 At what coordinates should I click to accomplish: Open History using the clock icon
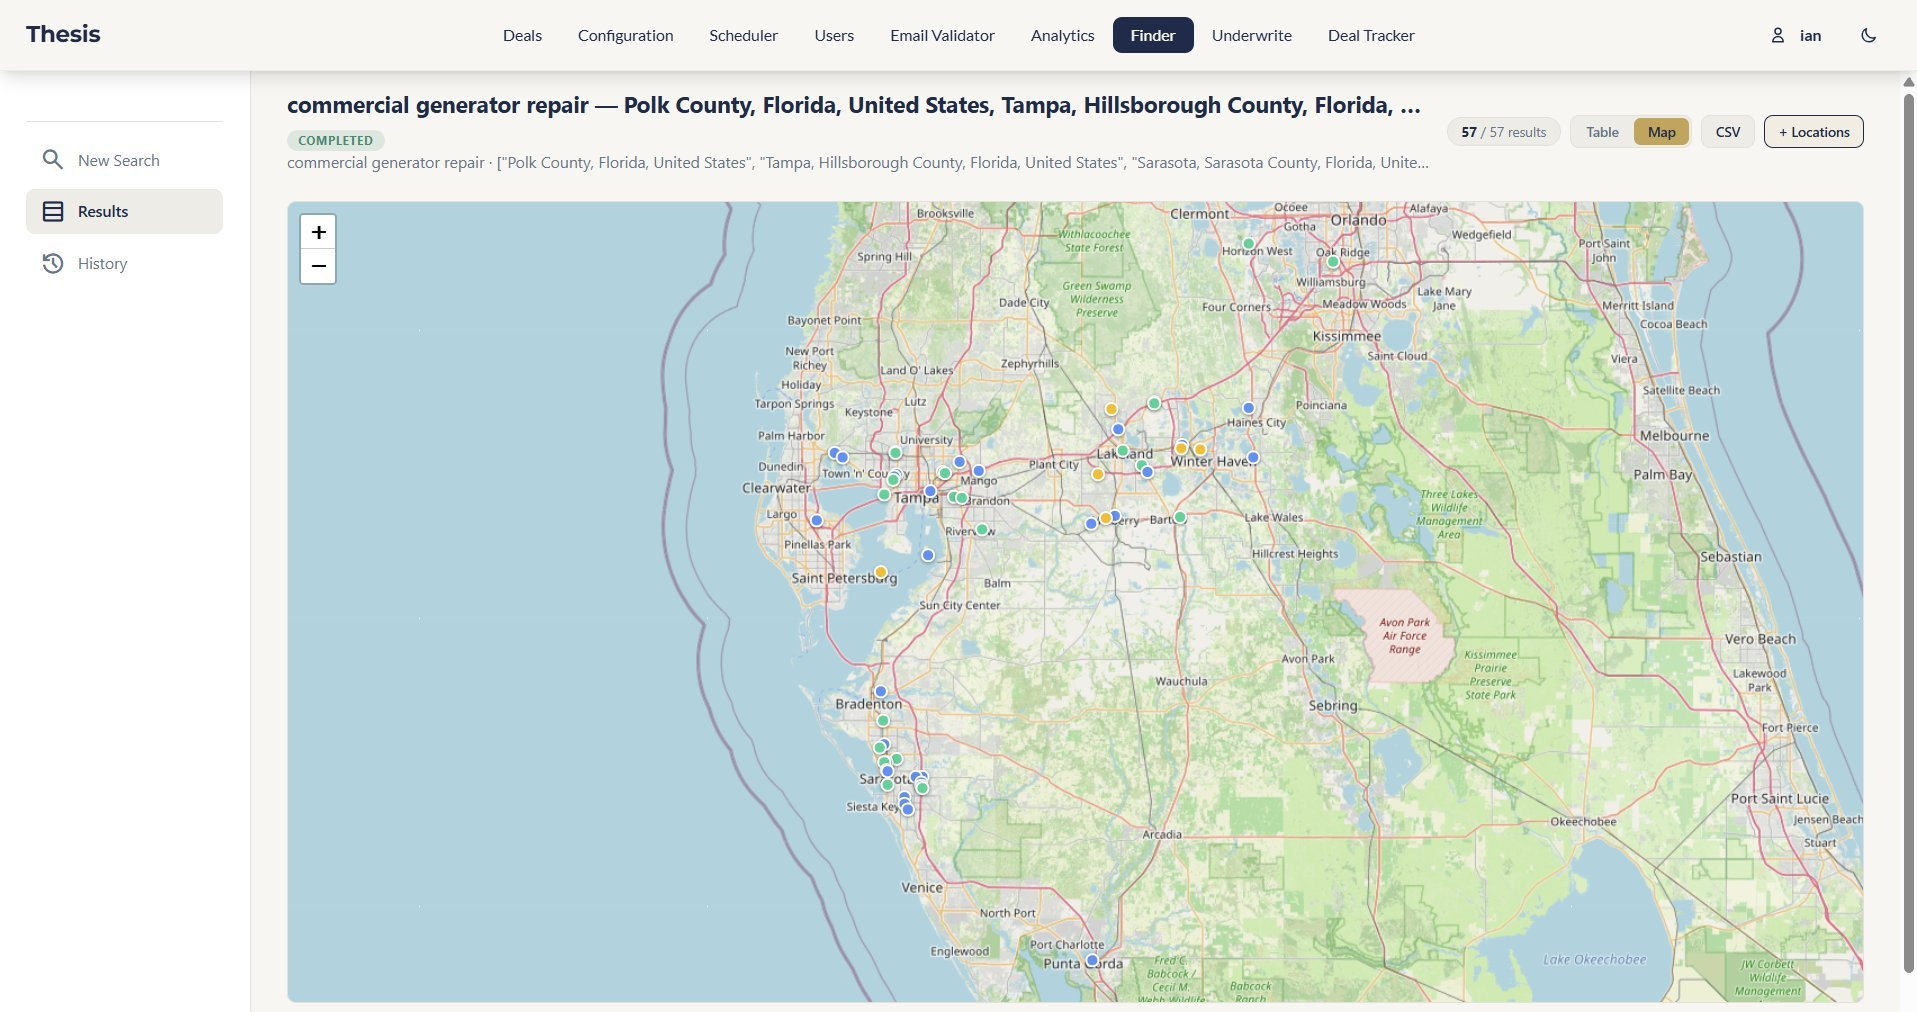click(x=52, y=263)
